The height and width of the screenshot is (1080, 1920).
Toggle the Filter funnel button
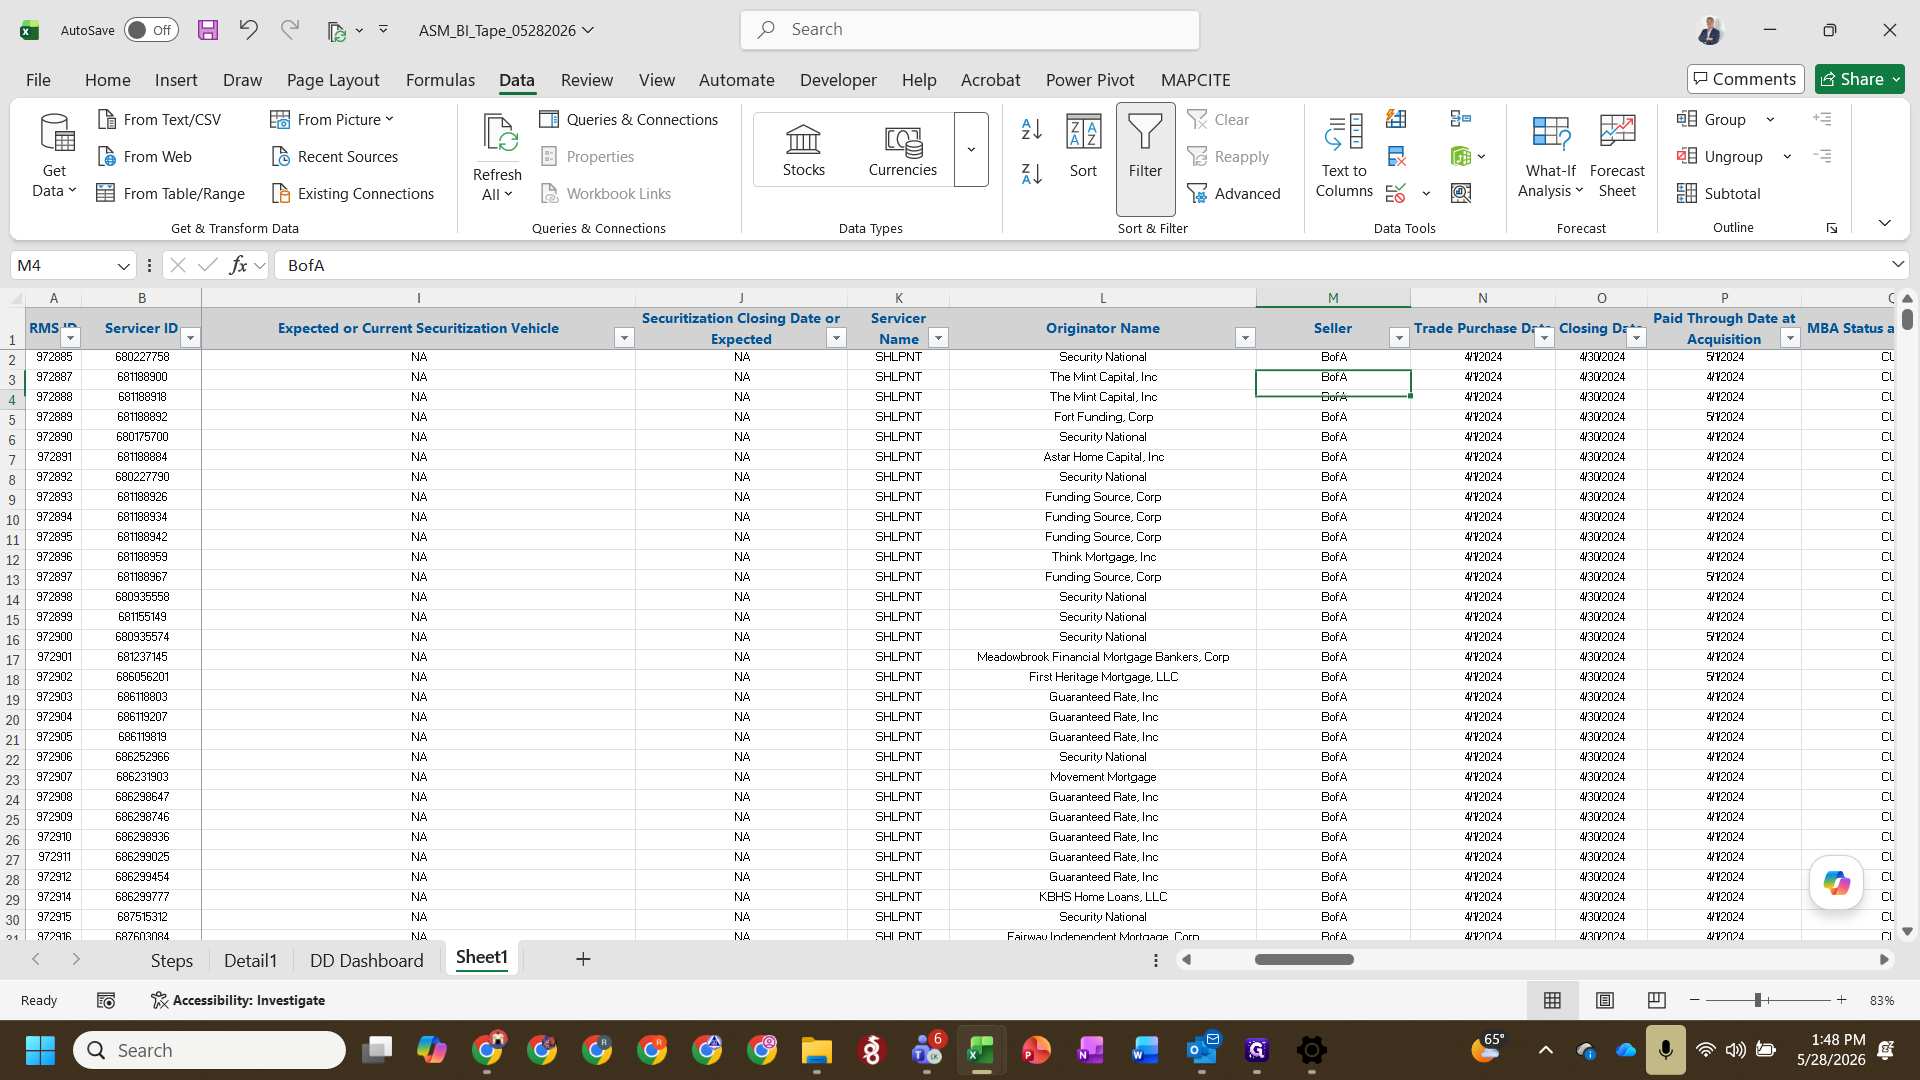click(1145, 158)
